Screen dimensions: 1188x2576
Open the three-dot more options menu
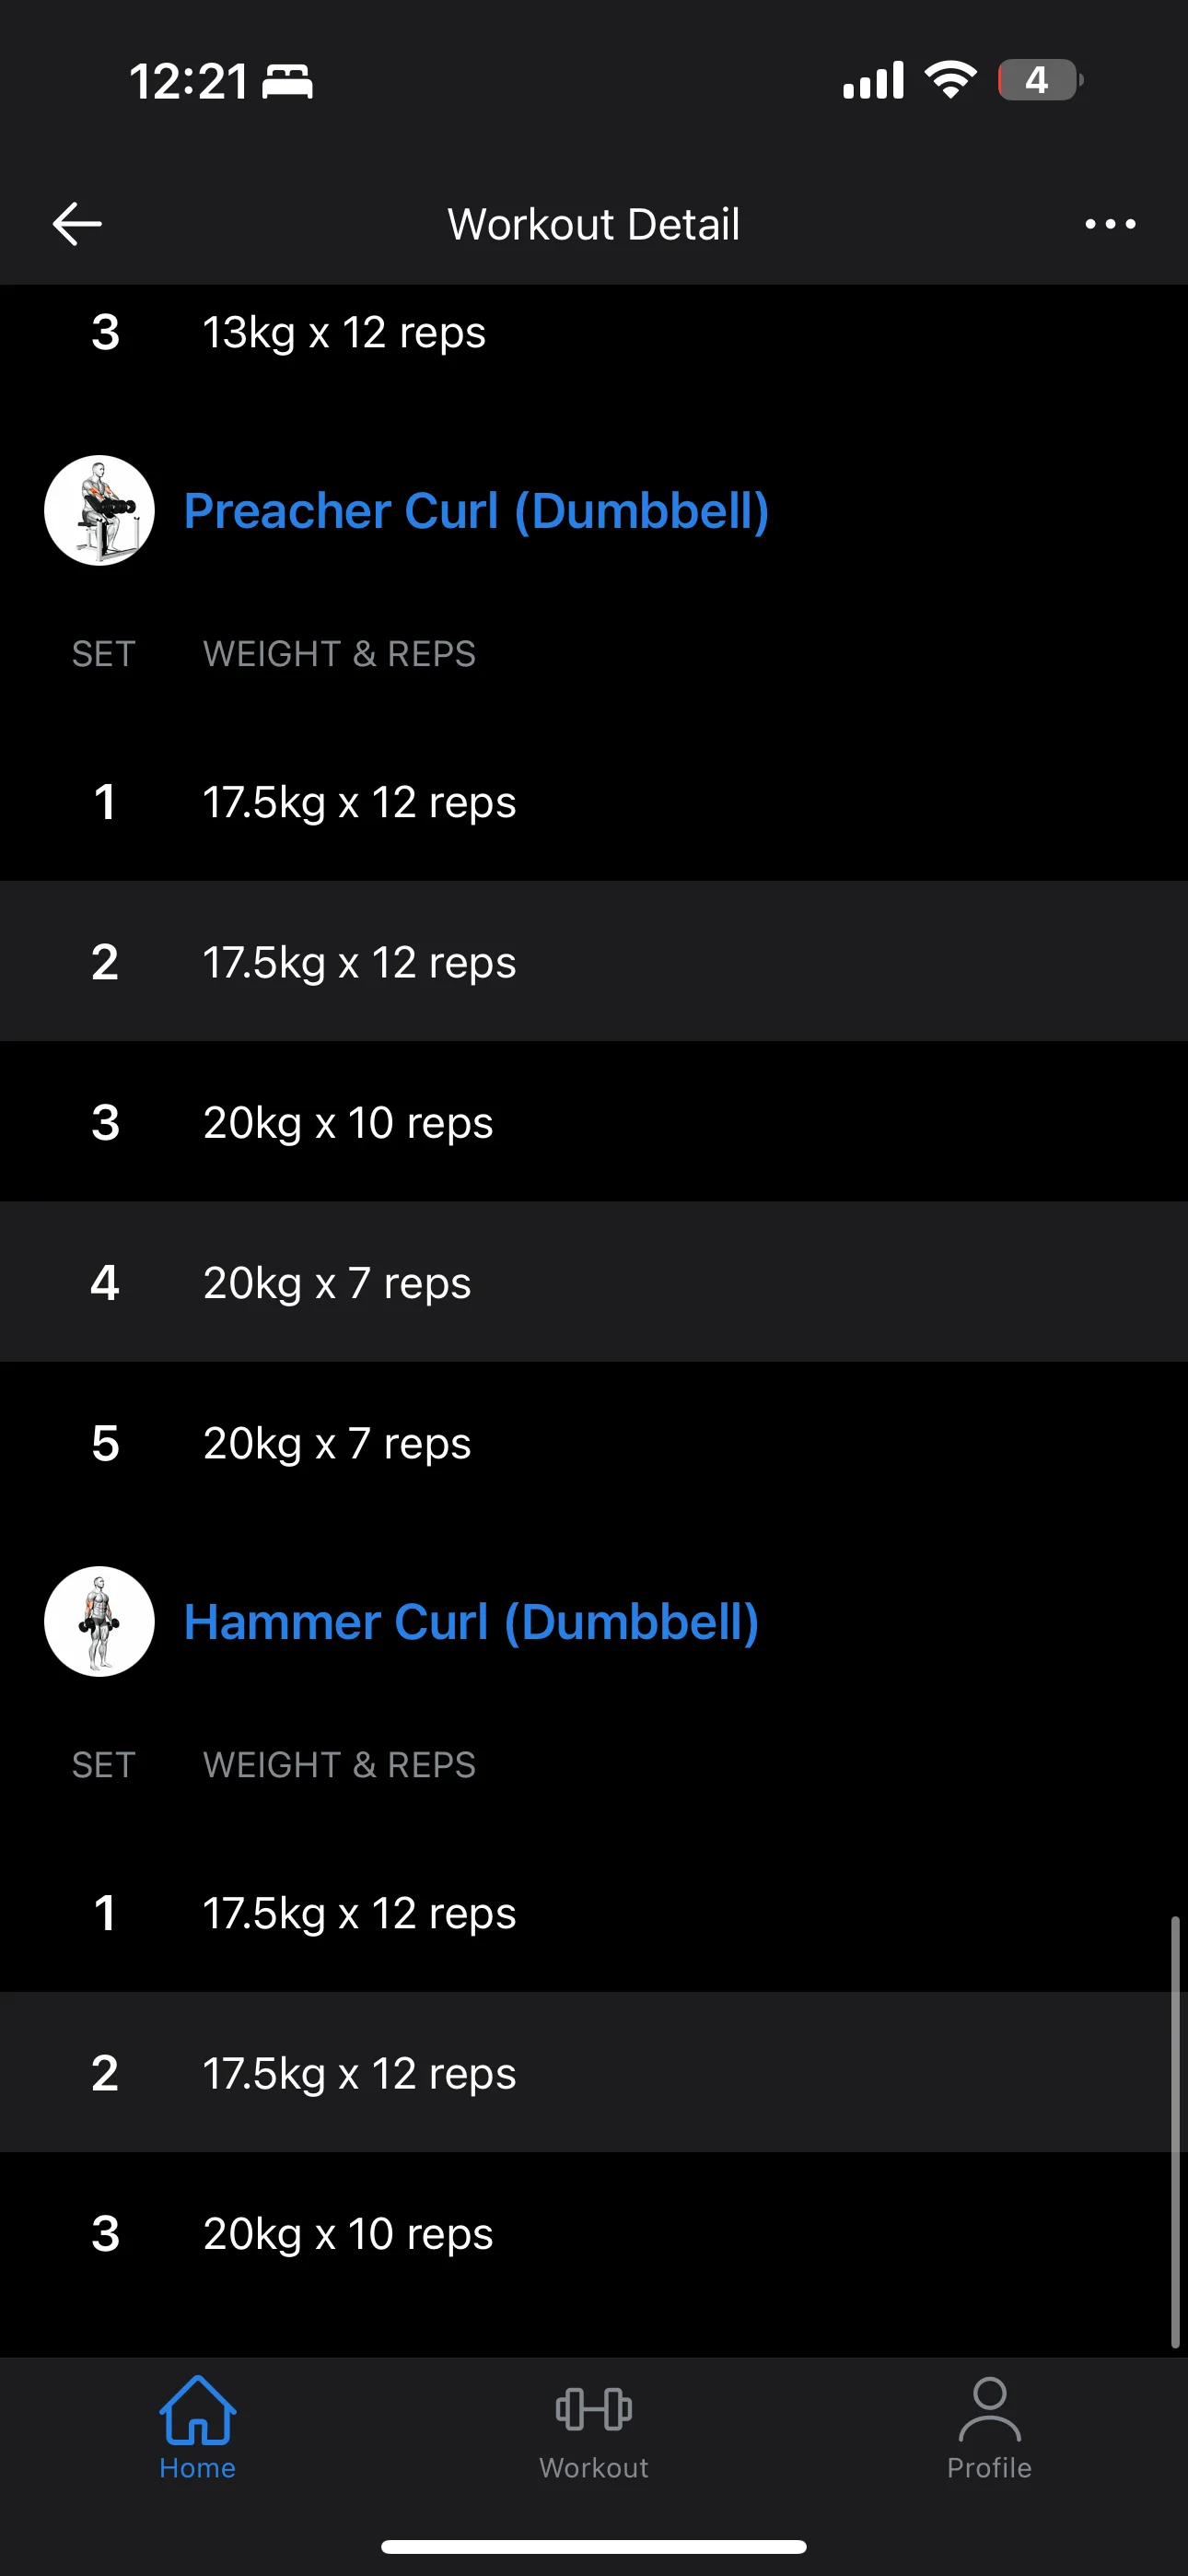[1110, 224]
